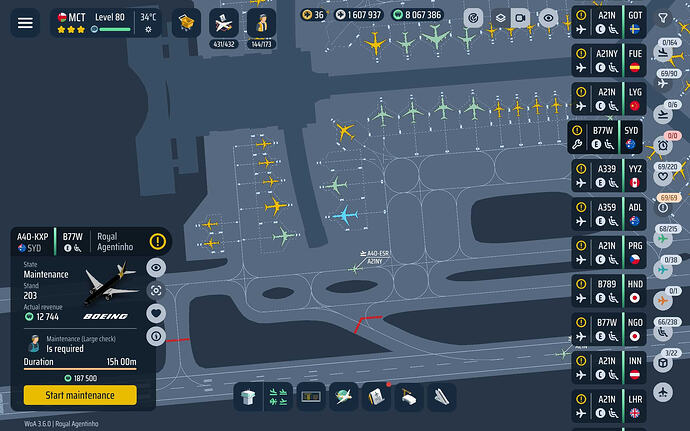690x431 pixels.
Task: Open aircraft info button in panel
Action: pyautogui.click(x=156, y=336)
